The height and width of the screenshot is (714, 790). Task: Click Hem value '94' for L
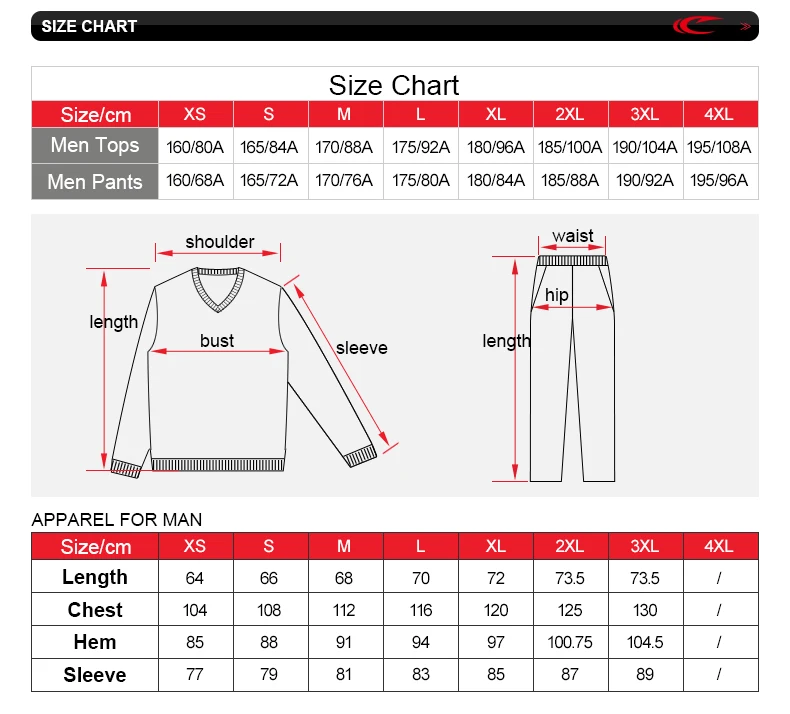click(421, 642)
